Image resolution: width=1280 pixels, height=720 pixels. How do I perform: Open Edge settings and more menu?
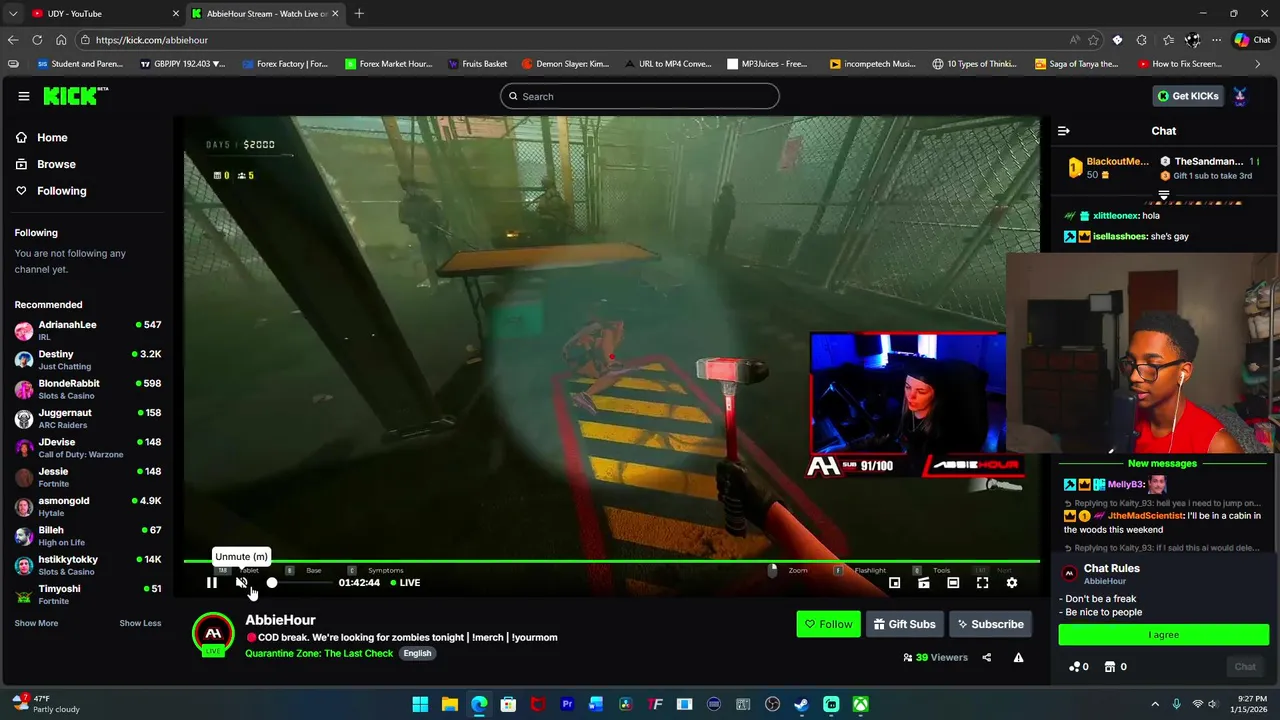pos(1216,40)
